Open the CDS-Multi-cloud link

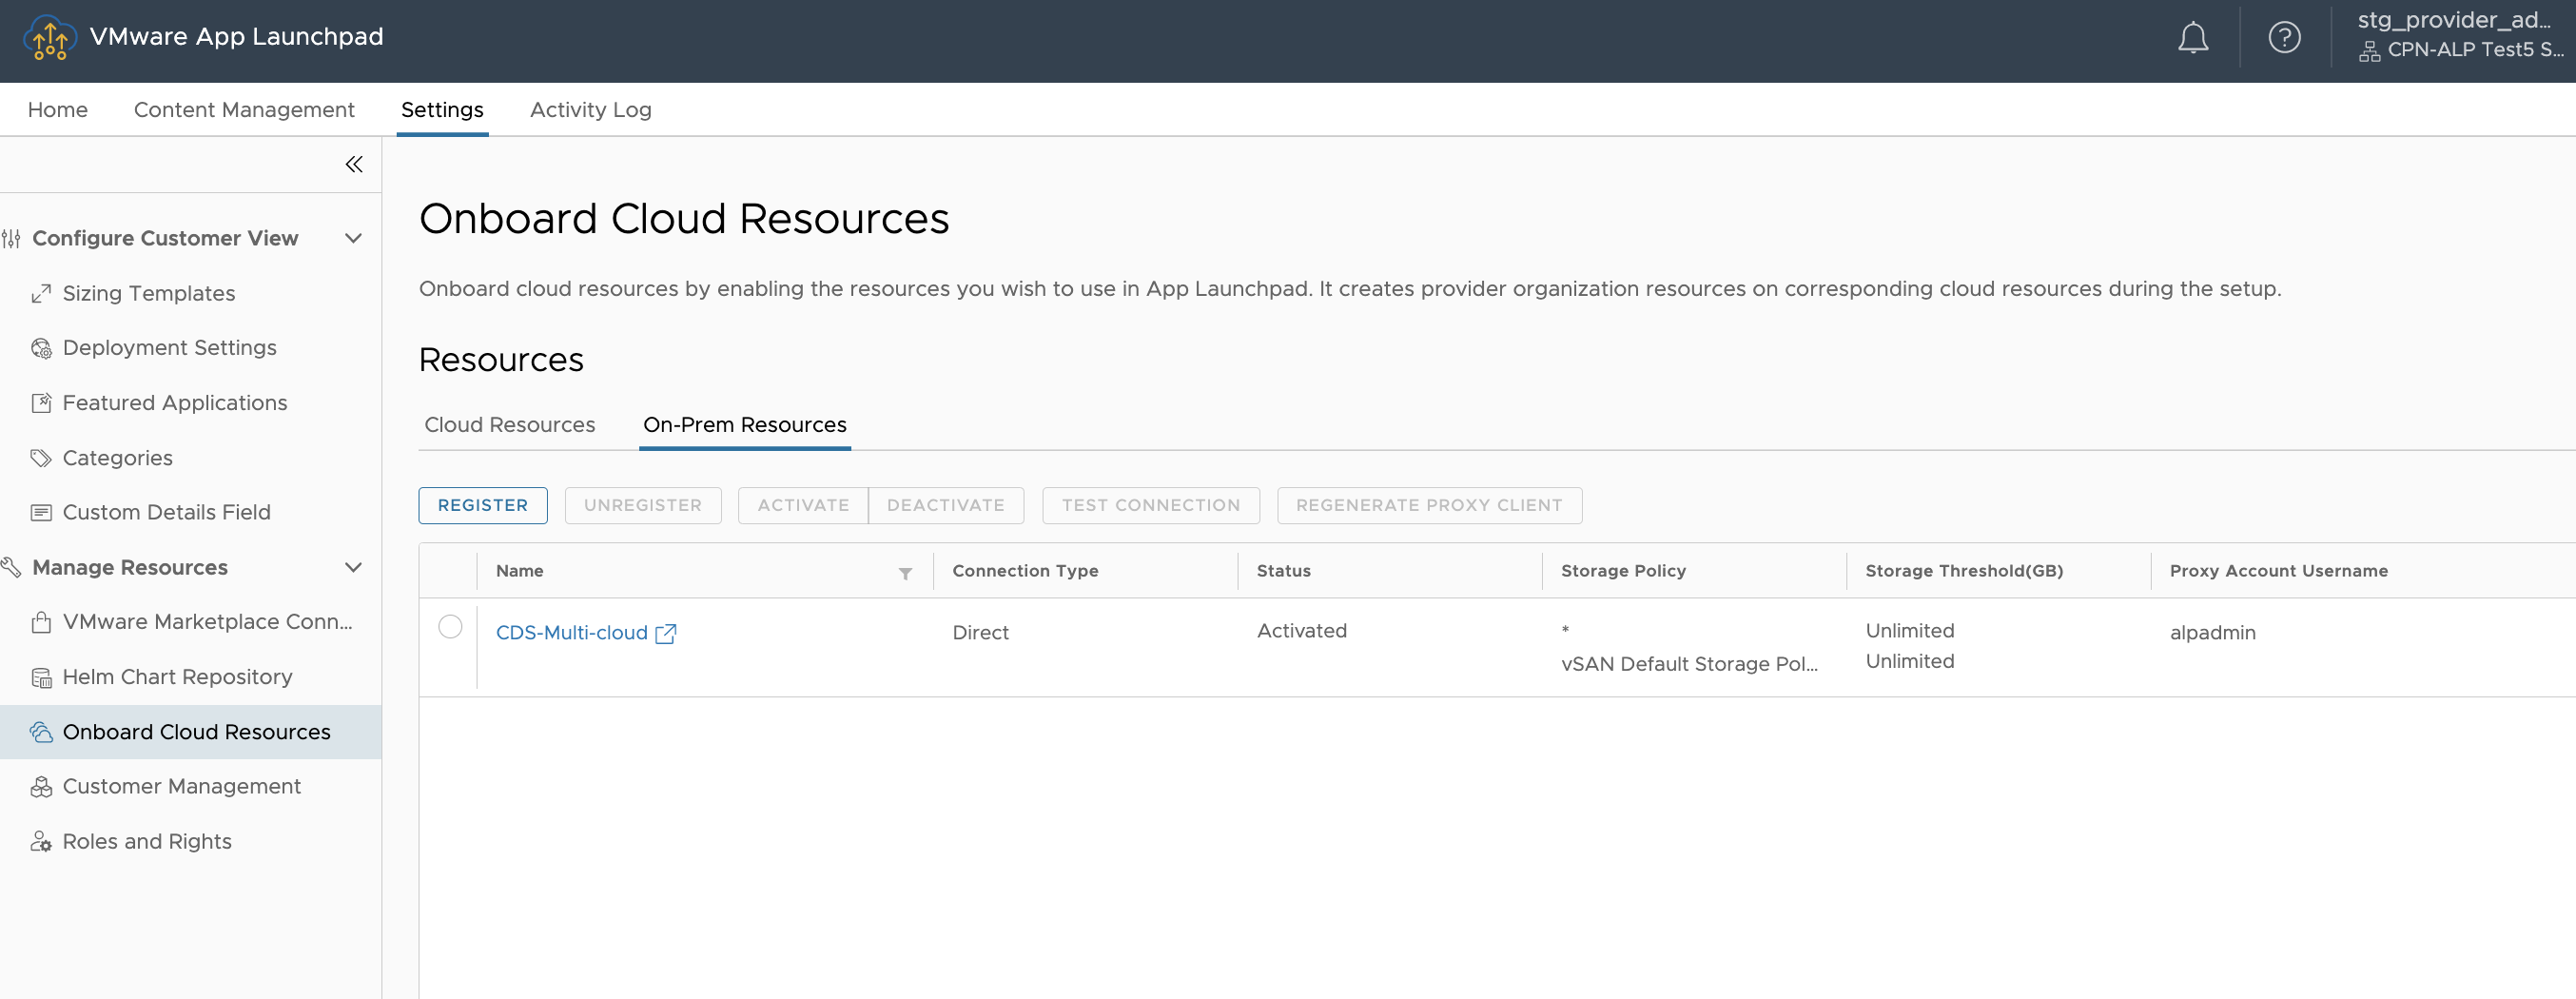click(571, 633)
